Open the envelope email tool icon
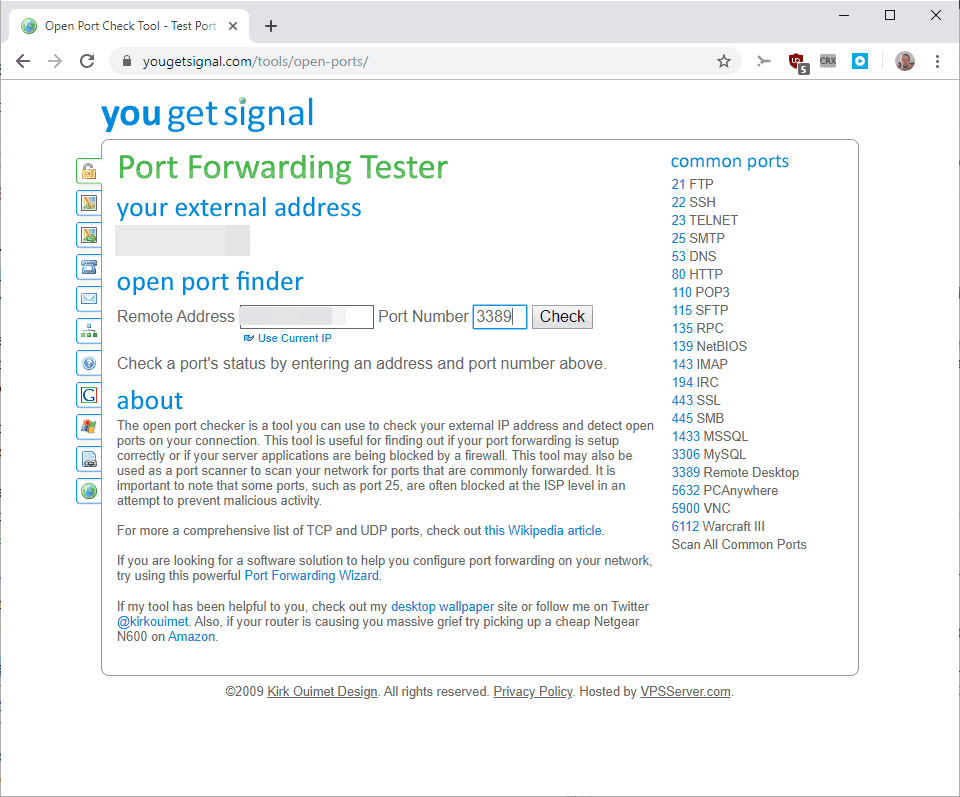960x797 pixels. [88, 298]
